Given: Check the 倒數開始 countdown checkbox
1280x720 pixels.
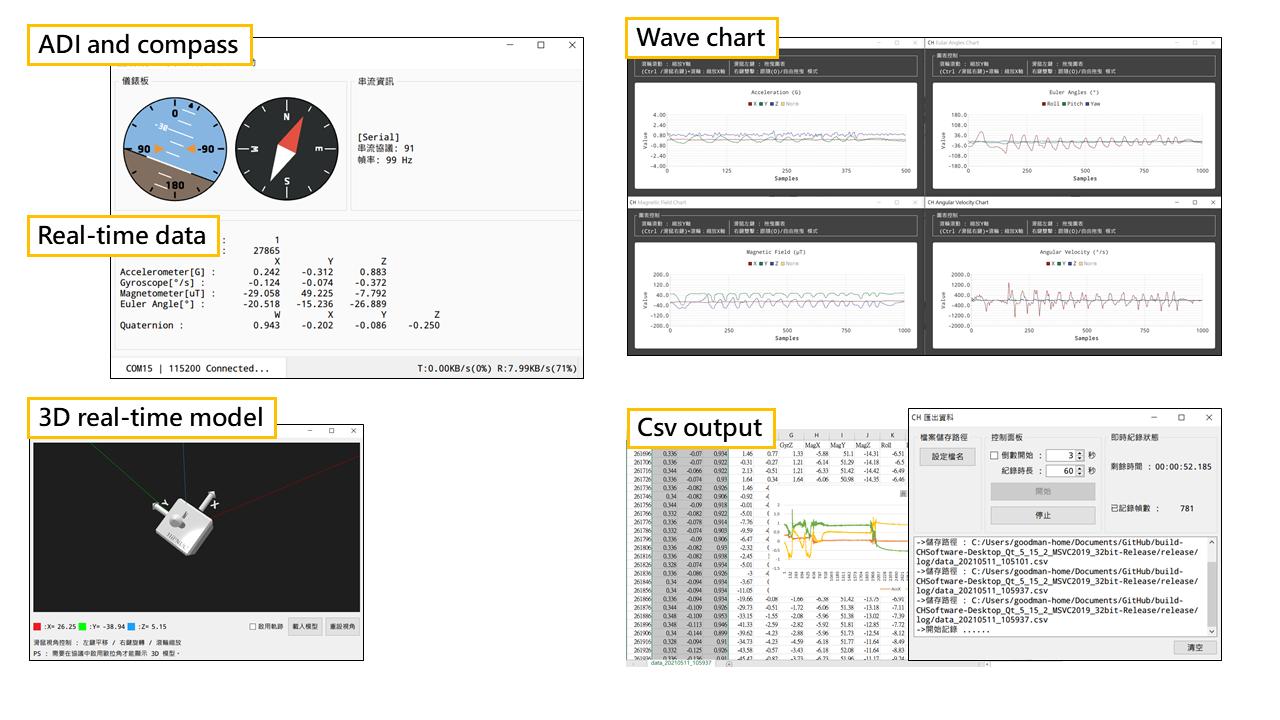Looking at the screenshot, I should click(994, 455).
